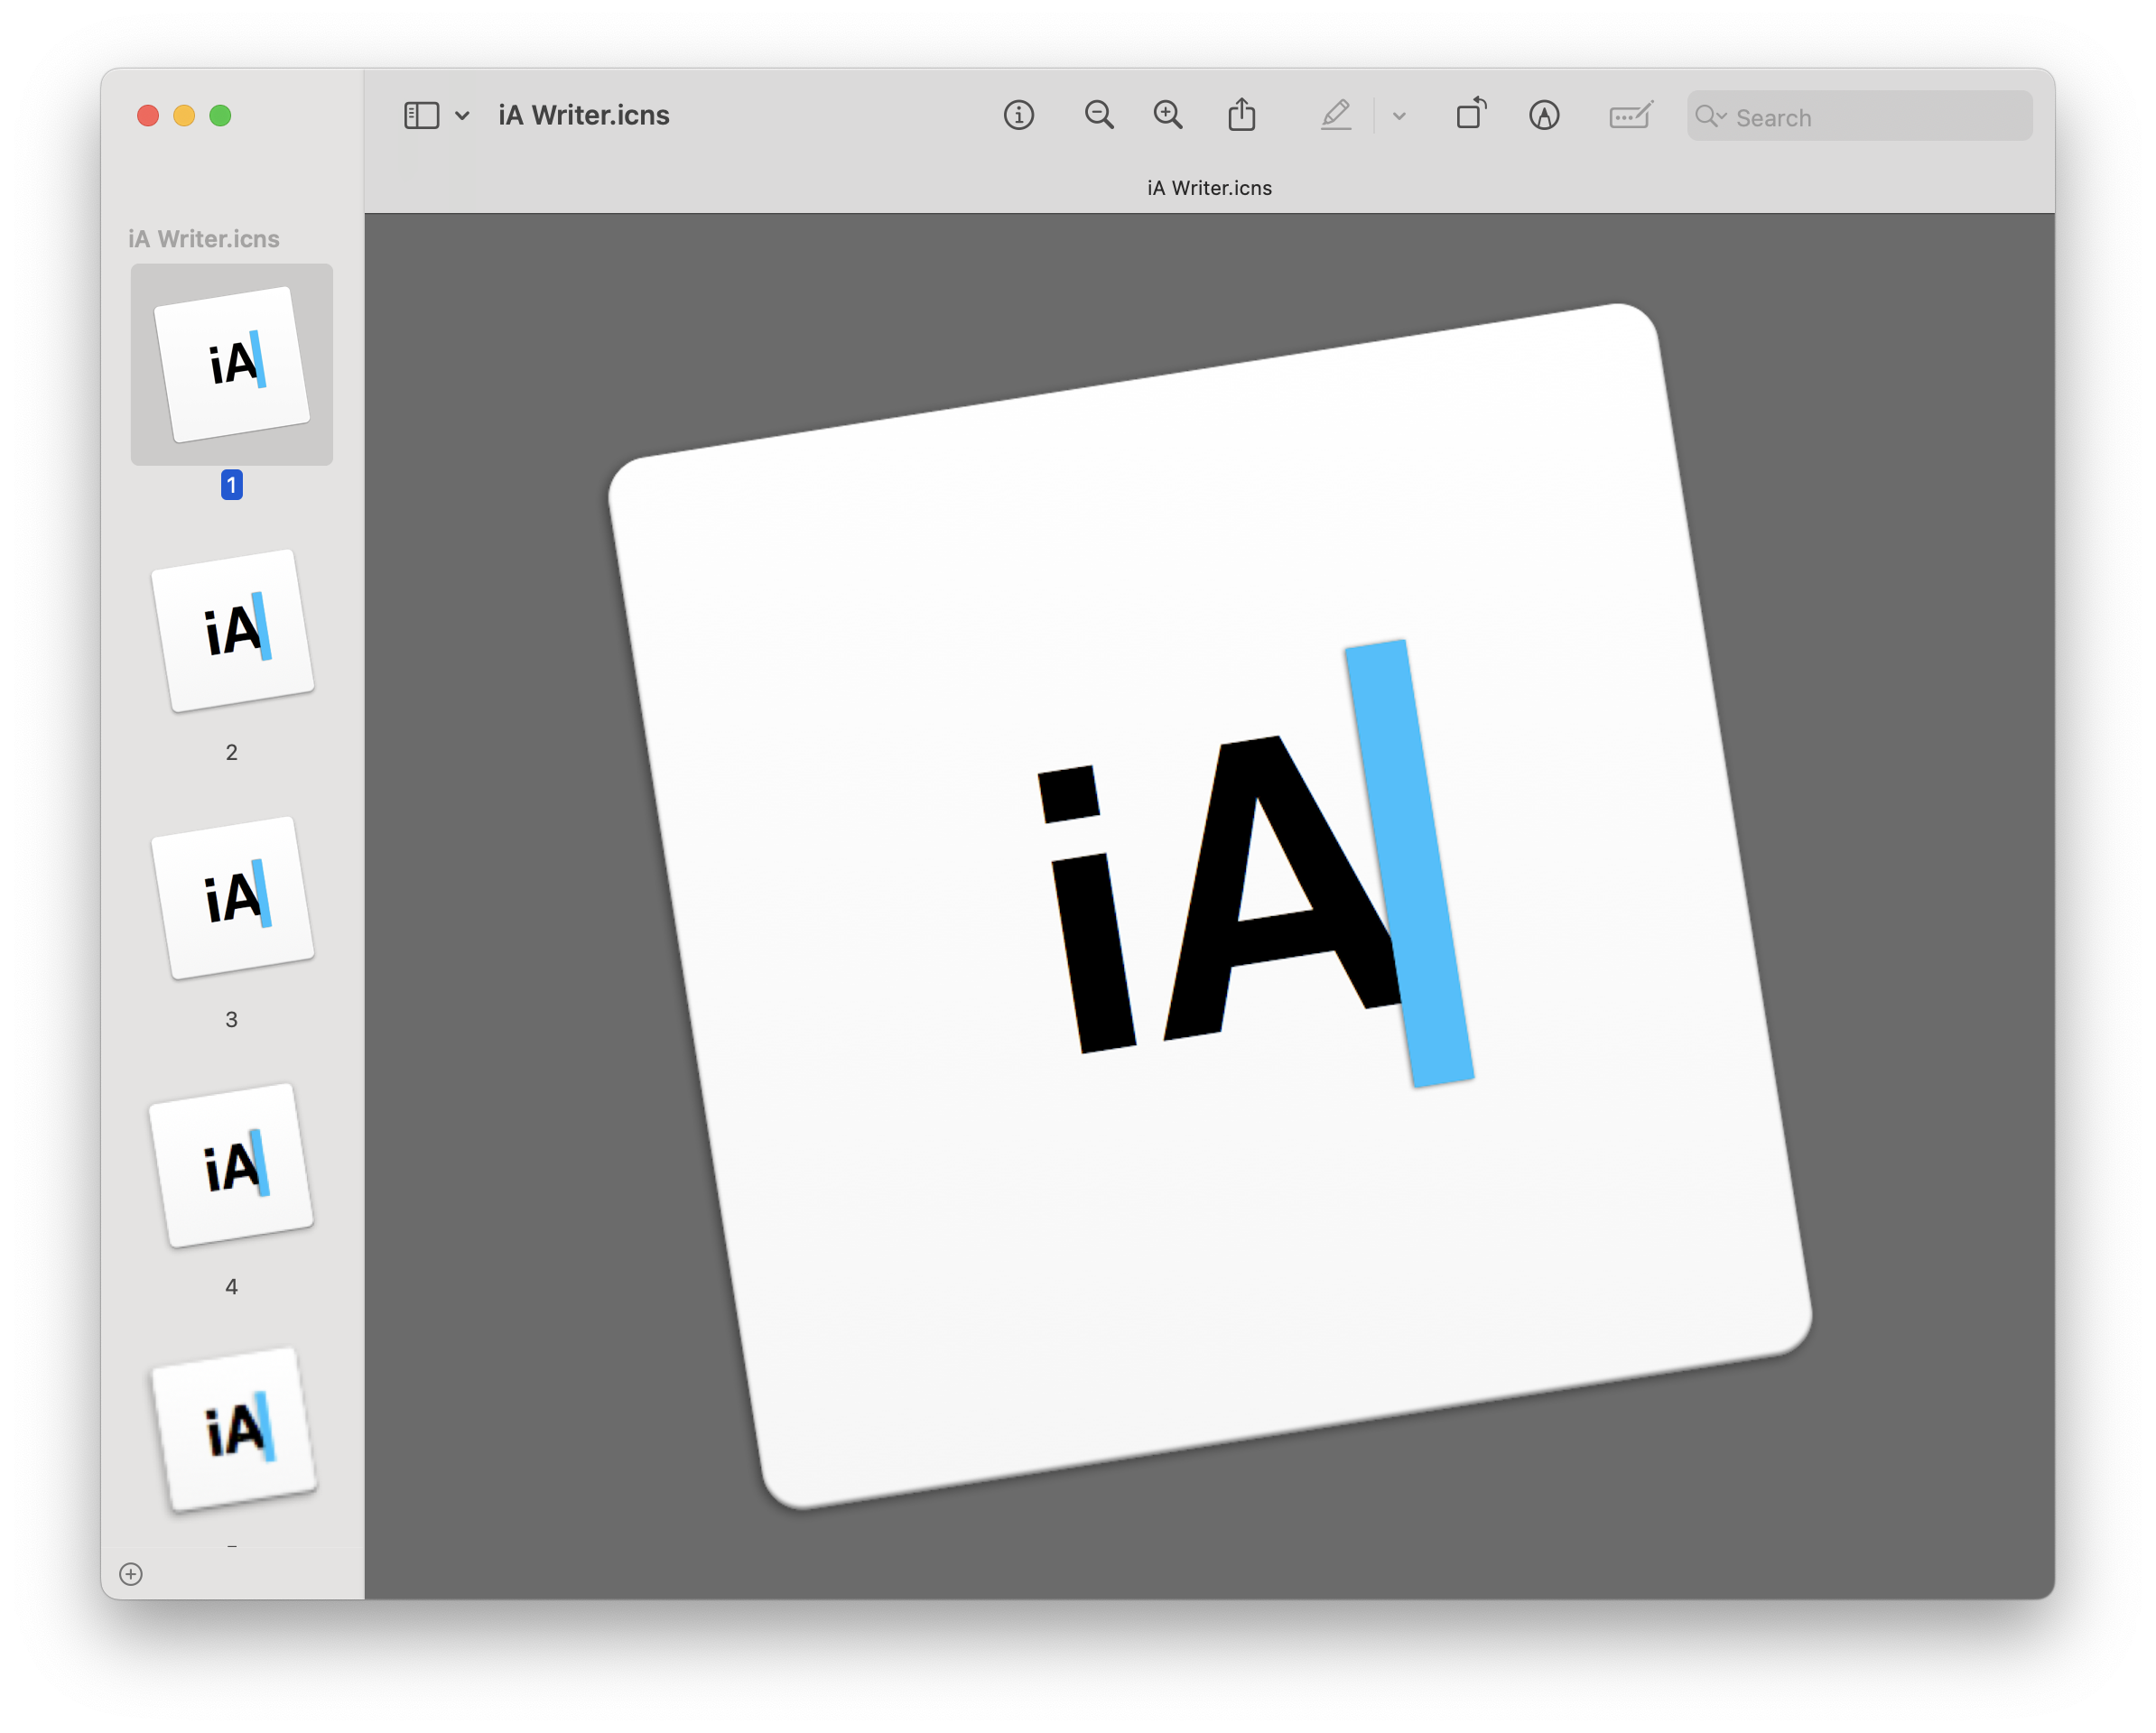Click the plus button below the sidebar
The height and width of the screenshot is (1733, 2156).
click(133, 1573)
